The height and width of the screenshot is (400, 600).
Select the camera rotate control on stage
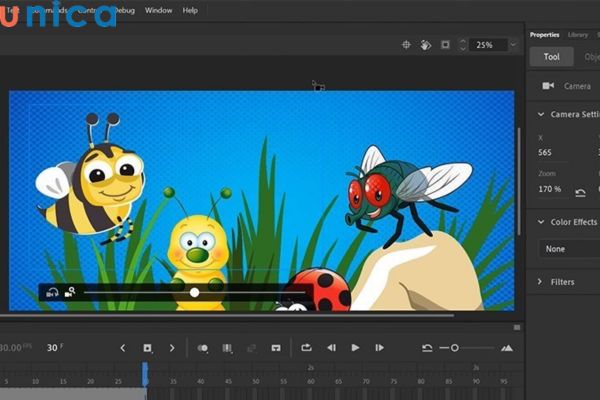pyautogui.click(x=52, y=292)
